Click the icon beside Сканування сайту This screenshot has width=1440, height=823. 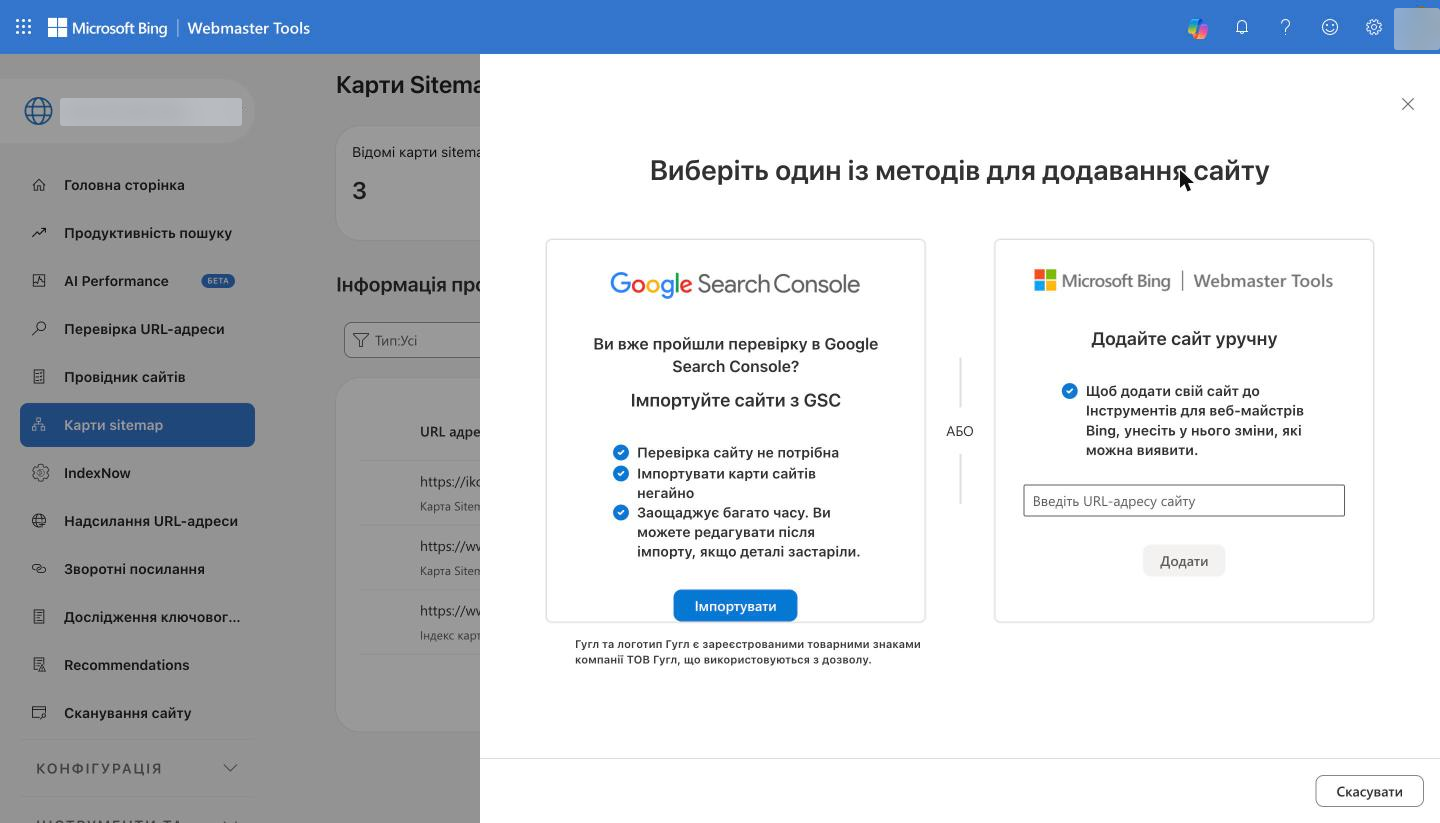pos(39,712)
